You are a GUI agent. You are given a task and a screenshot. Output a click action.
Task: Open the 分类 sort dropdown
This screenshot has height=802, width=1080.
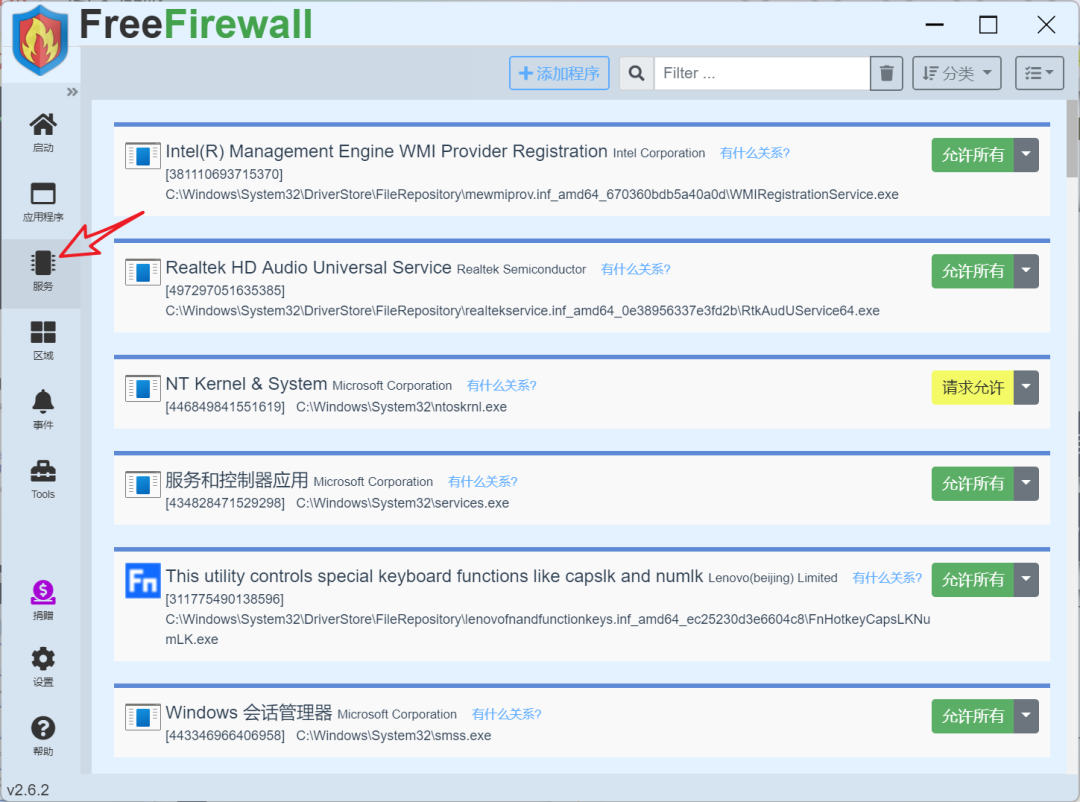coord(957,73)
